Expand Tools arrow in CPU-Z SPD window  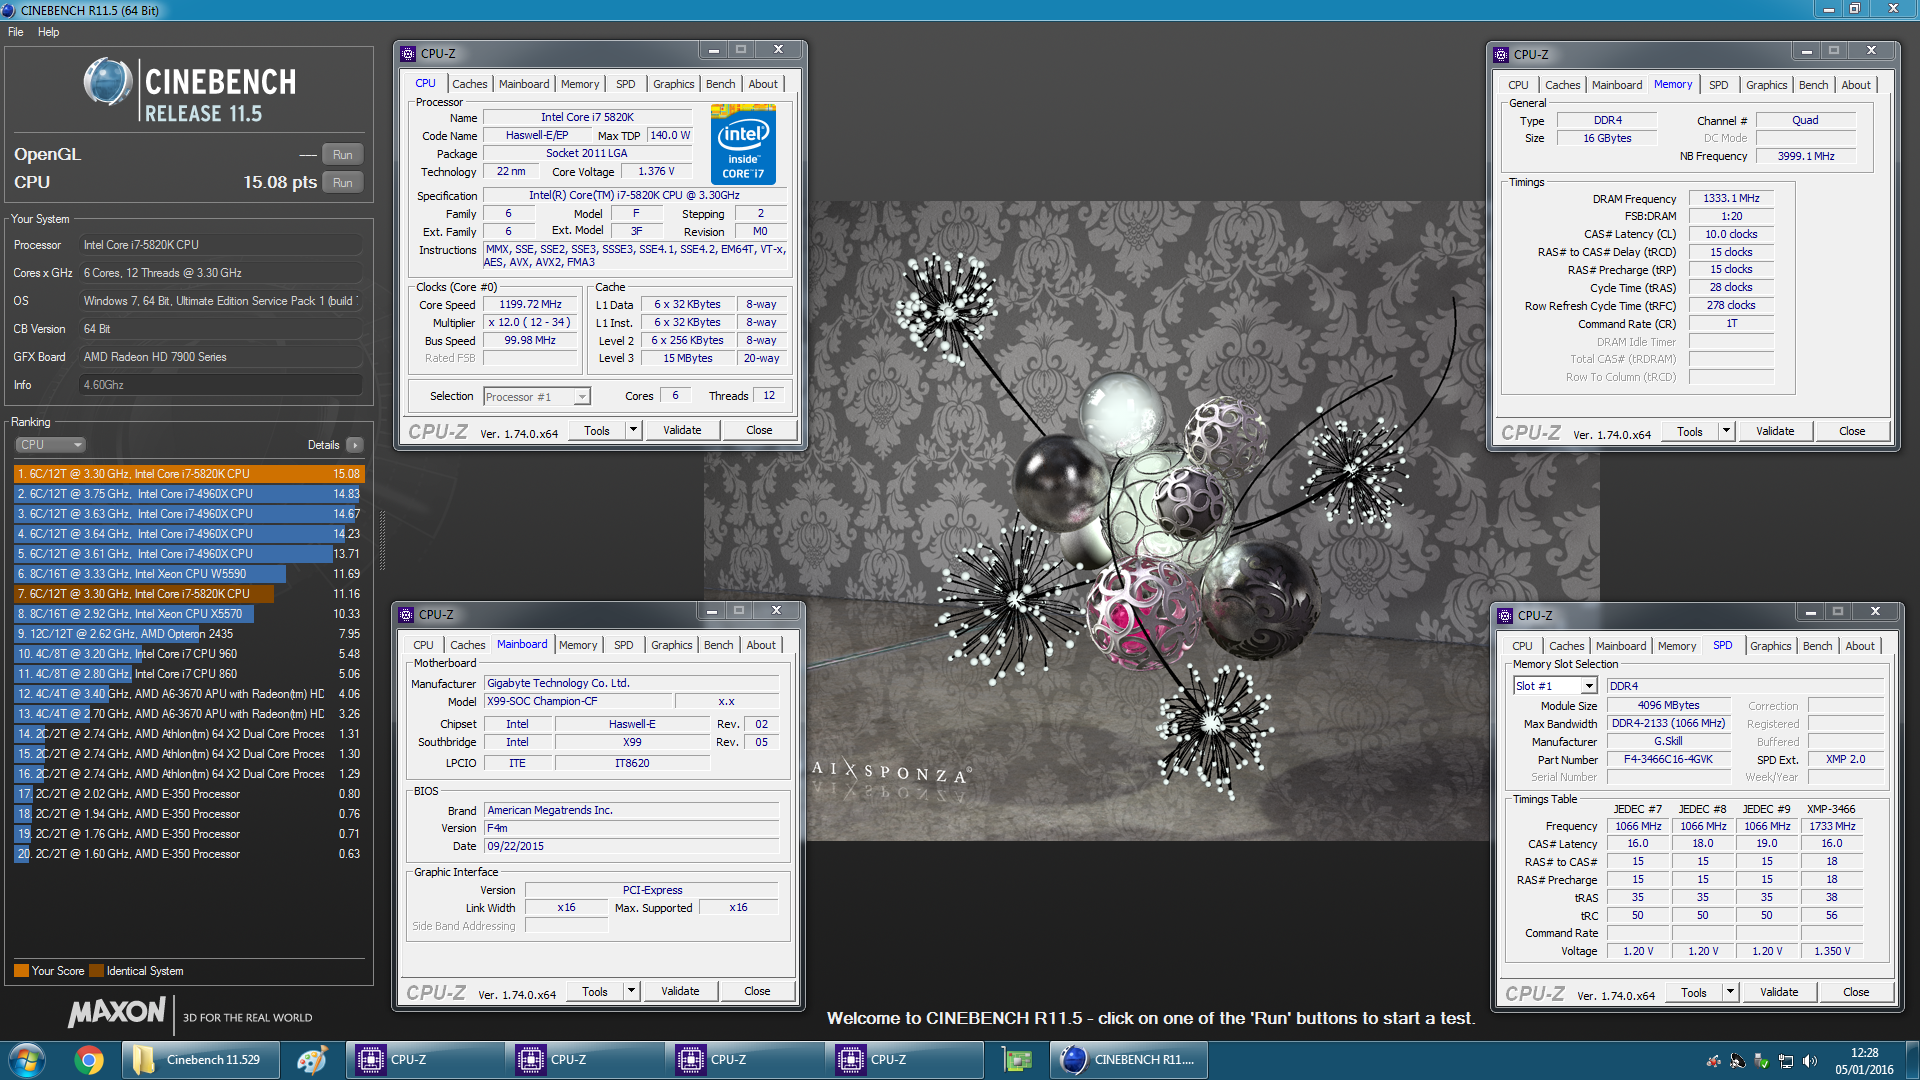(1730, 992)
